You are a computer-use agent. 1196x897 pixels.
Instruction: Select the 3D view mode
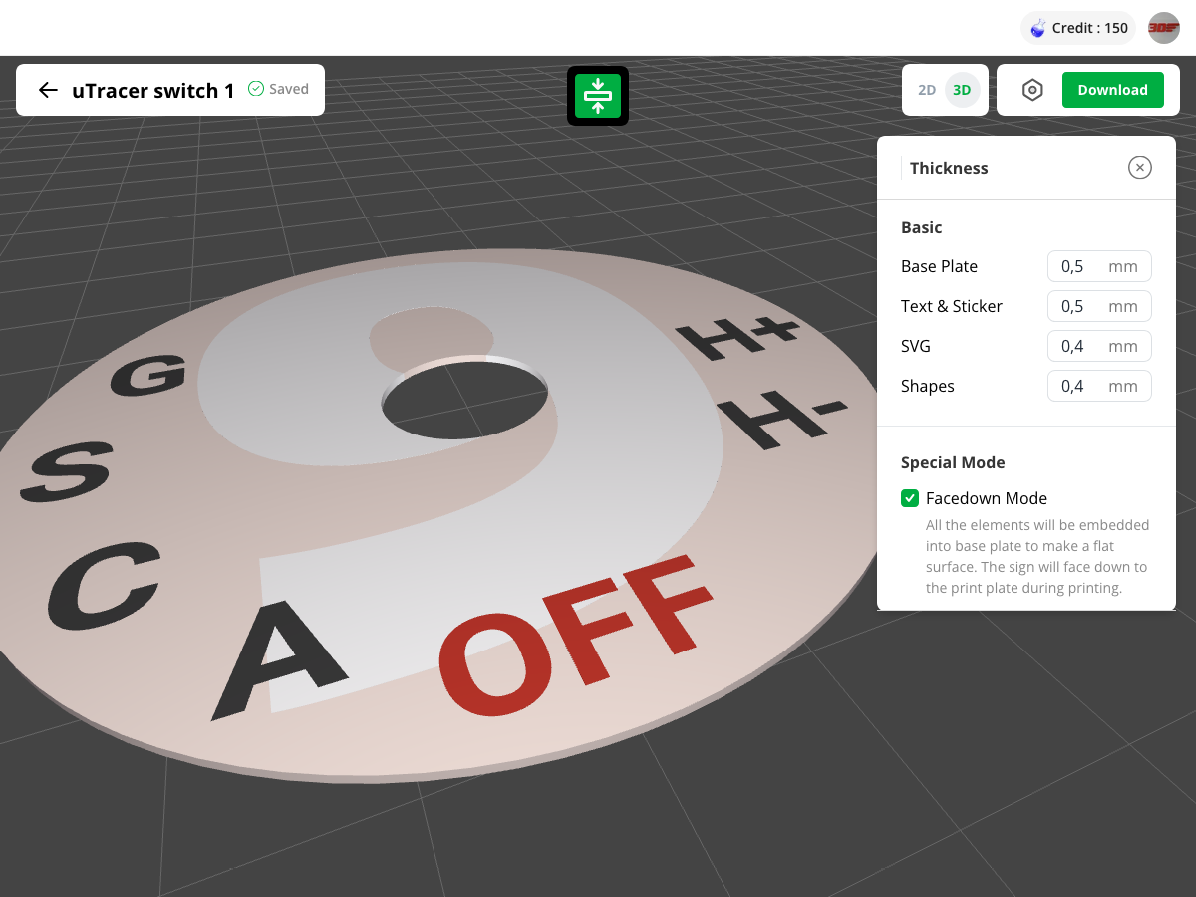click(x=962, y=90)
